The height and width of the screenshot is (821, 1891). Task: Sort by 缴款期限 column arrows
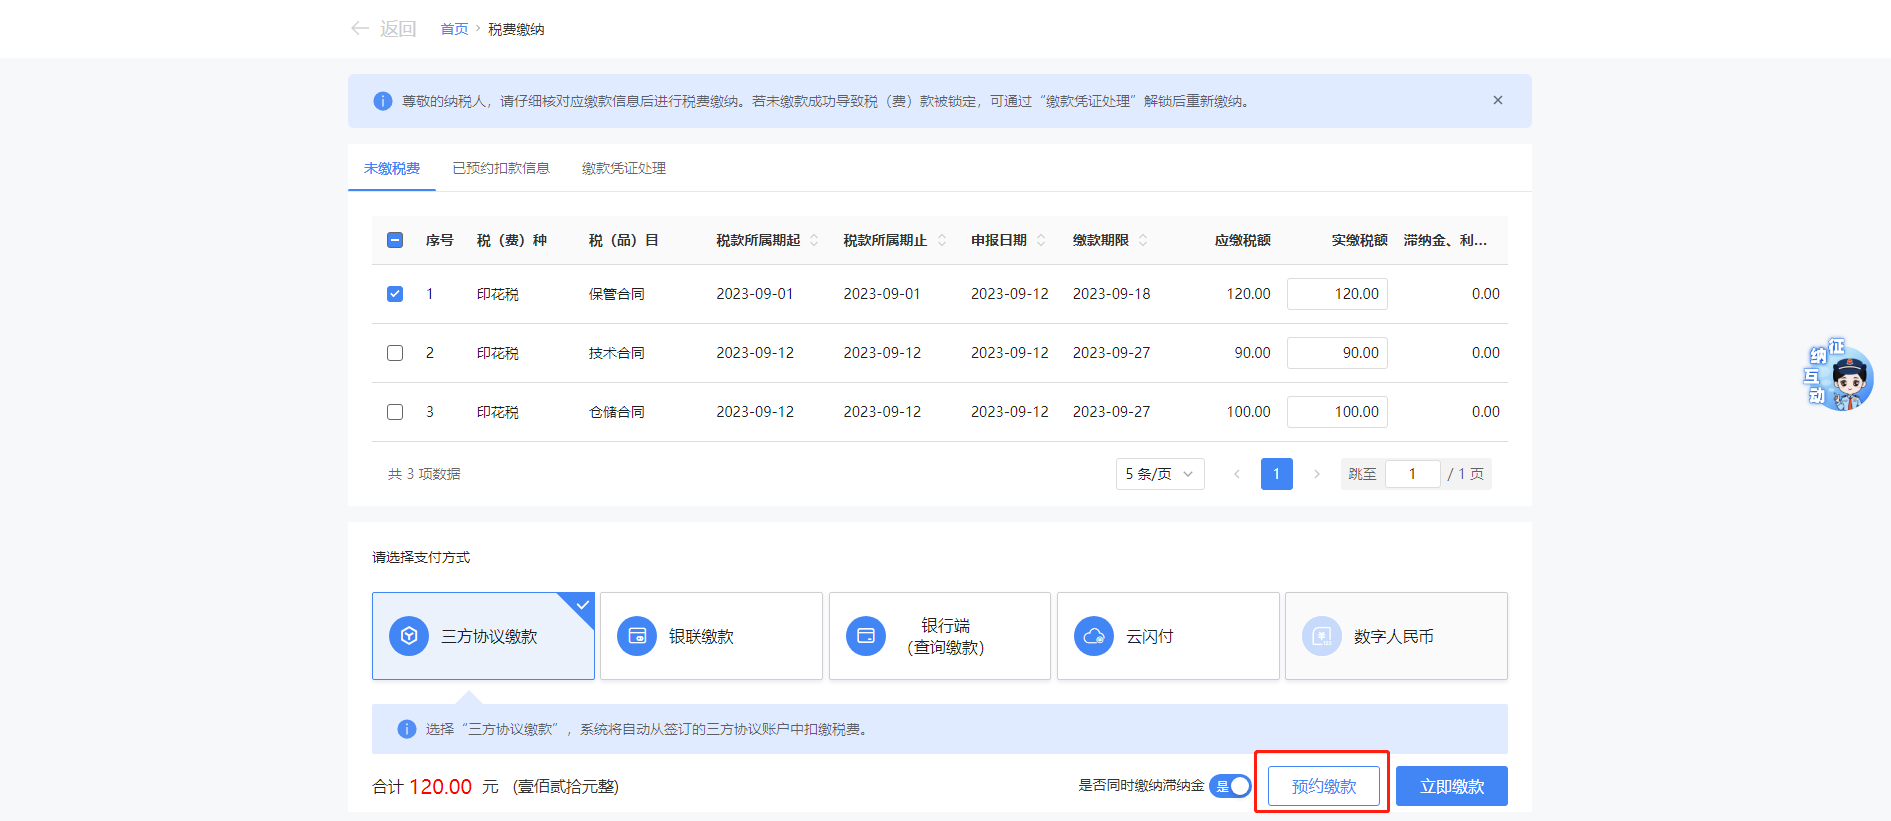1143,240
